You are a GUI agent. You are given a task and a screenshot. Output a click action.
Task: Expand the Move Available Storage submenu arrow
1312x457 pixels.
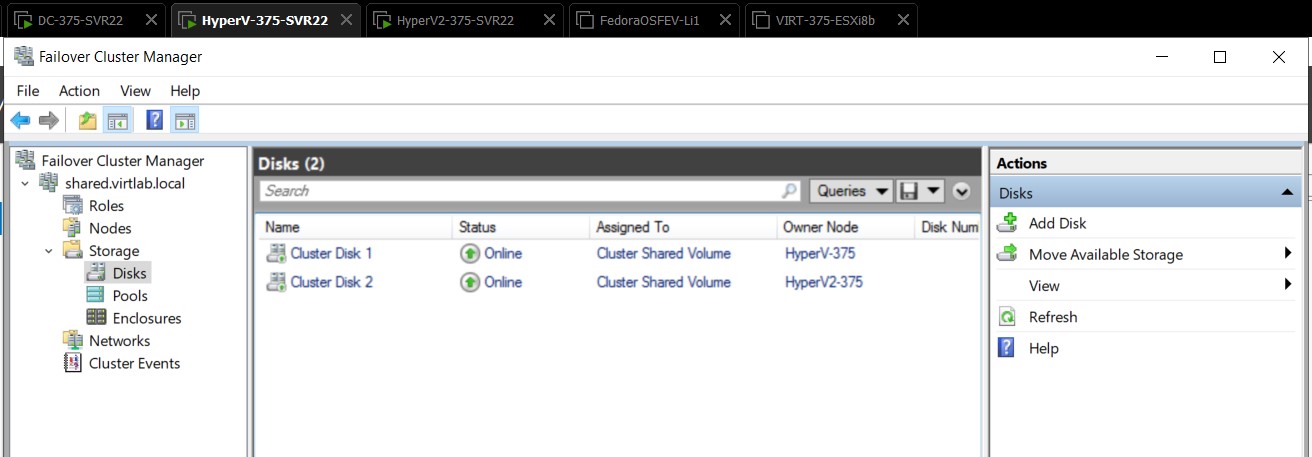click(1288, 254)
